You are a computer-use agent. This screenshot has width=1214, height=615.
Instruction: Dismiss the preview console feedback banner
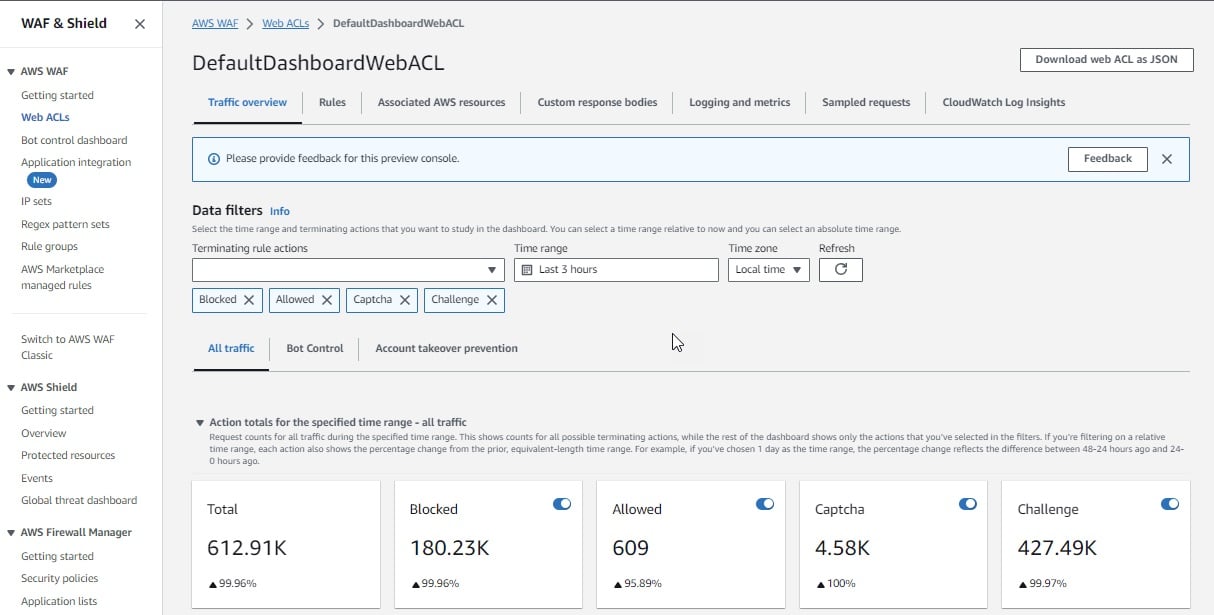pyautogui.click(x=1166, y=159)
